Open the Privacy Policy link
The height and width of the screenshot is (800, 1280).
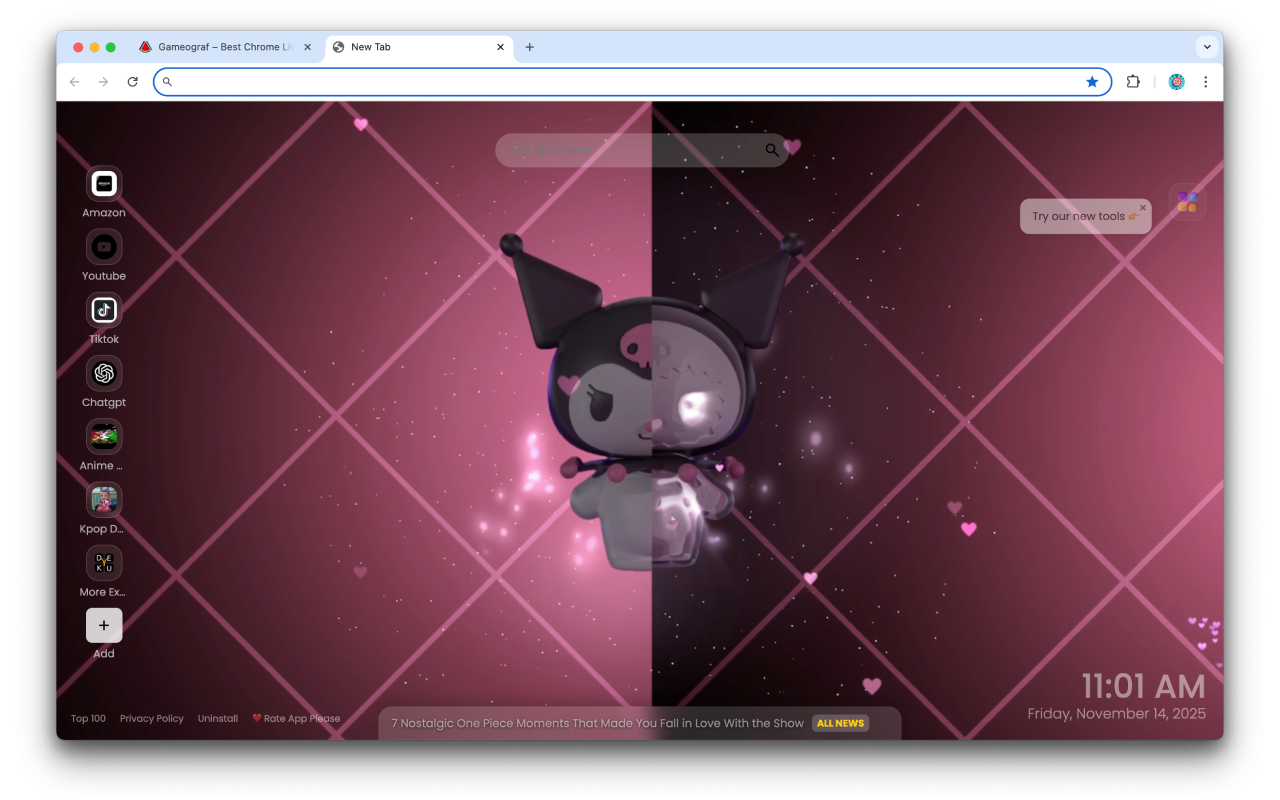(152, 718)
